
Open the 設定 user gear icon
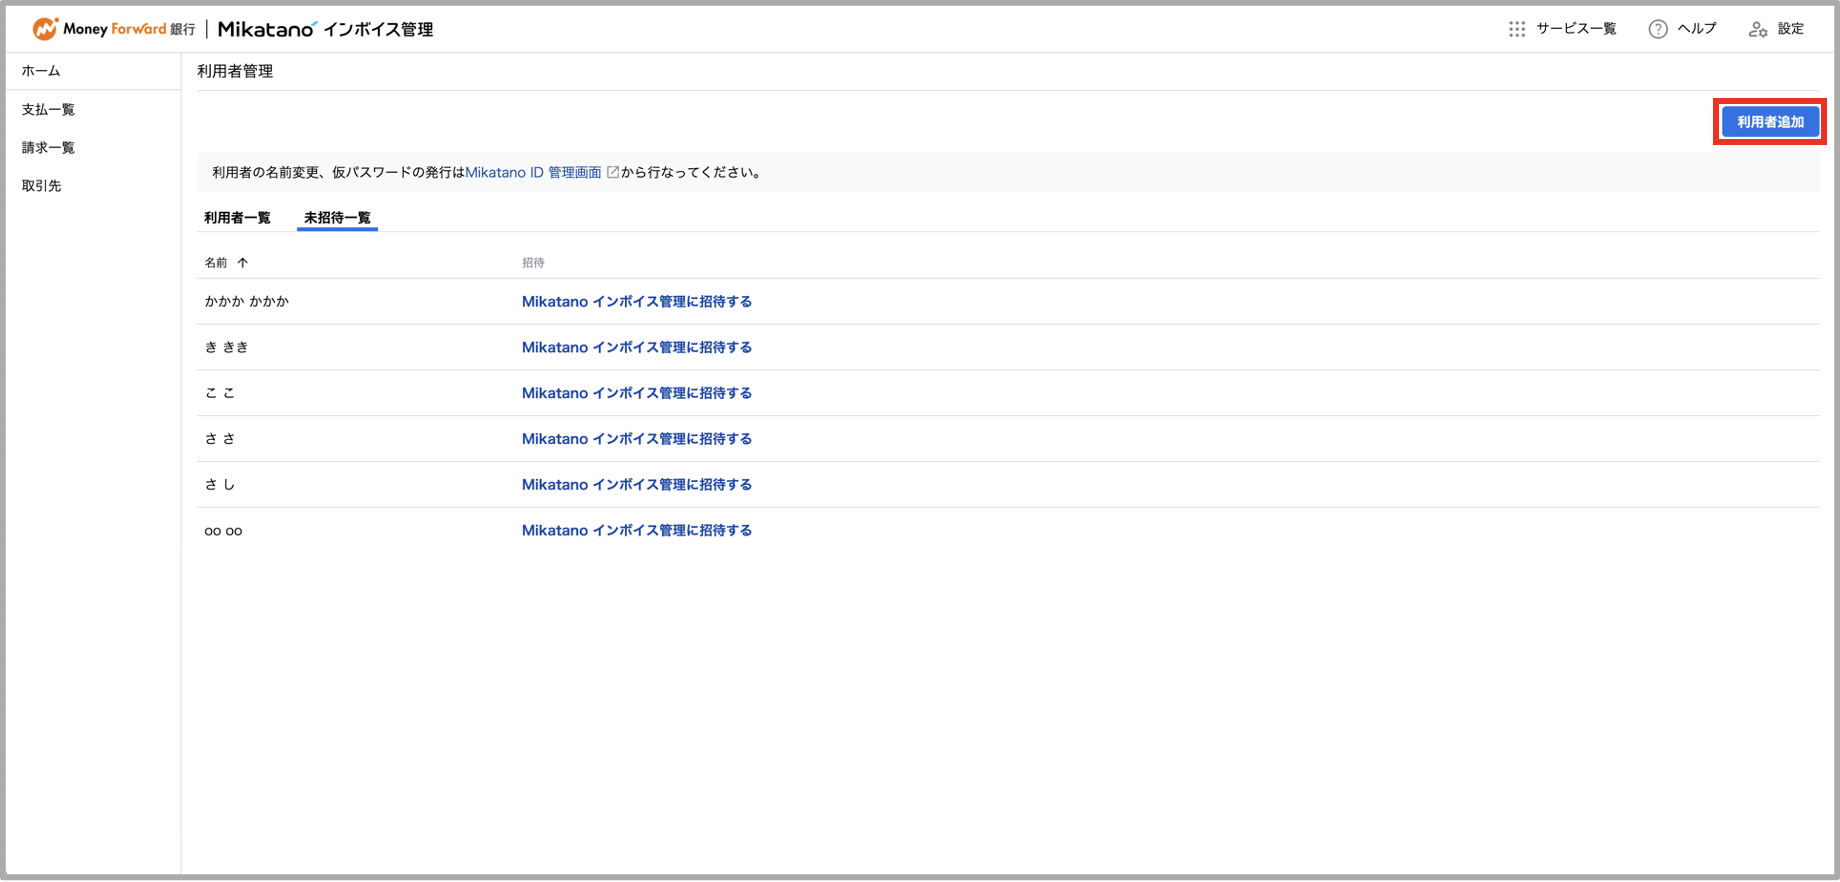coord(1758,29)
